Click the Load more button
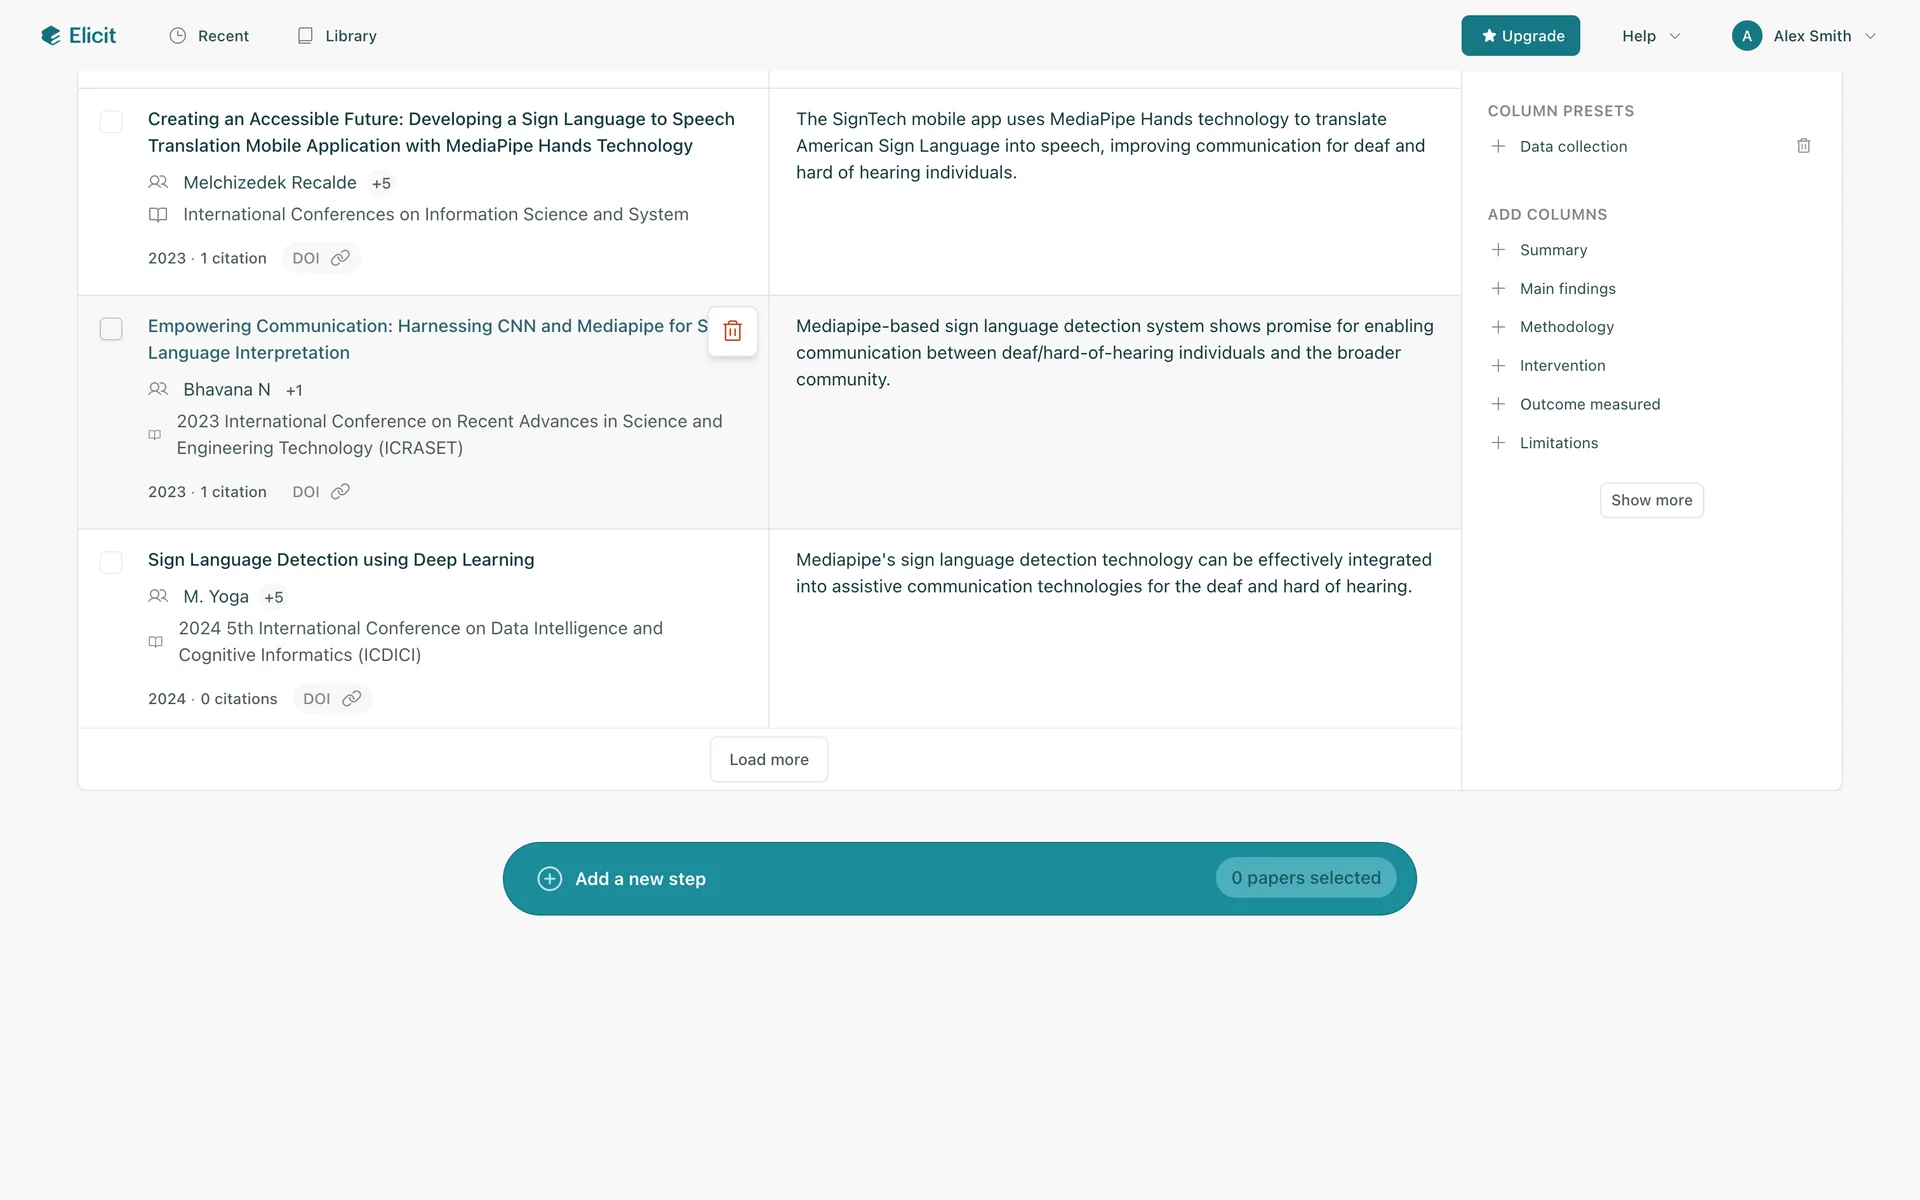1920x1200 pixels. (768, 759)
